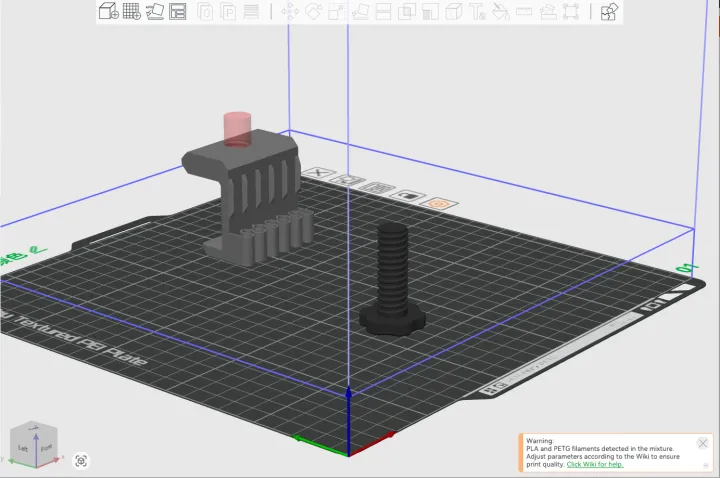Click the zoom-to-fit icon beside view cube

pyautogui.click(x=81, y=461)
